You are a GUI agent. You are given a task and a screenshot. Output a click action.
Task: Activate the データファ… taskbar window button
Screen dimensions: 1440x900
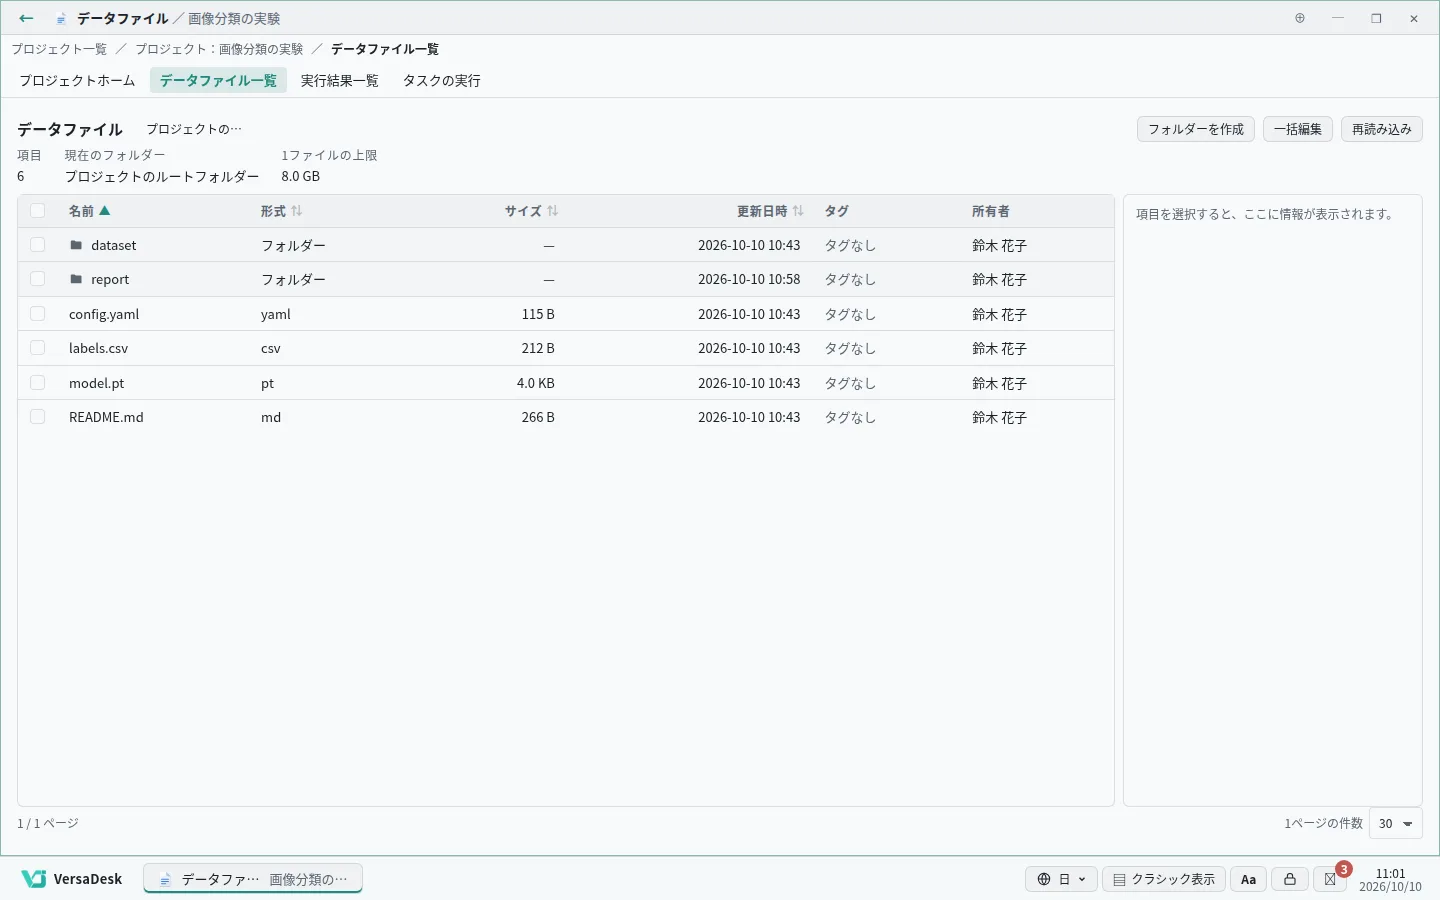click(253, 879)
